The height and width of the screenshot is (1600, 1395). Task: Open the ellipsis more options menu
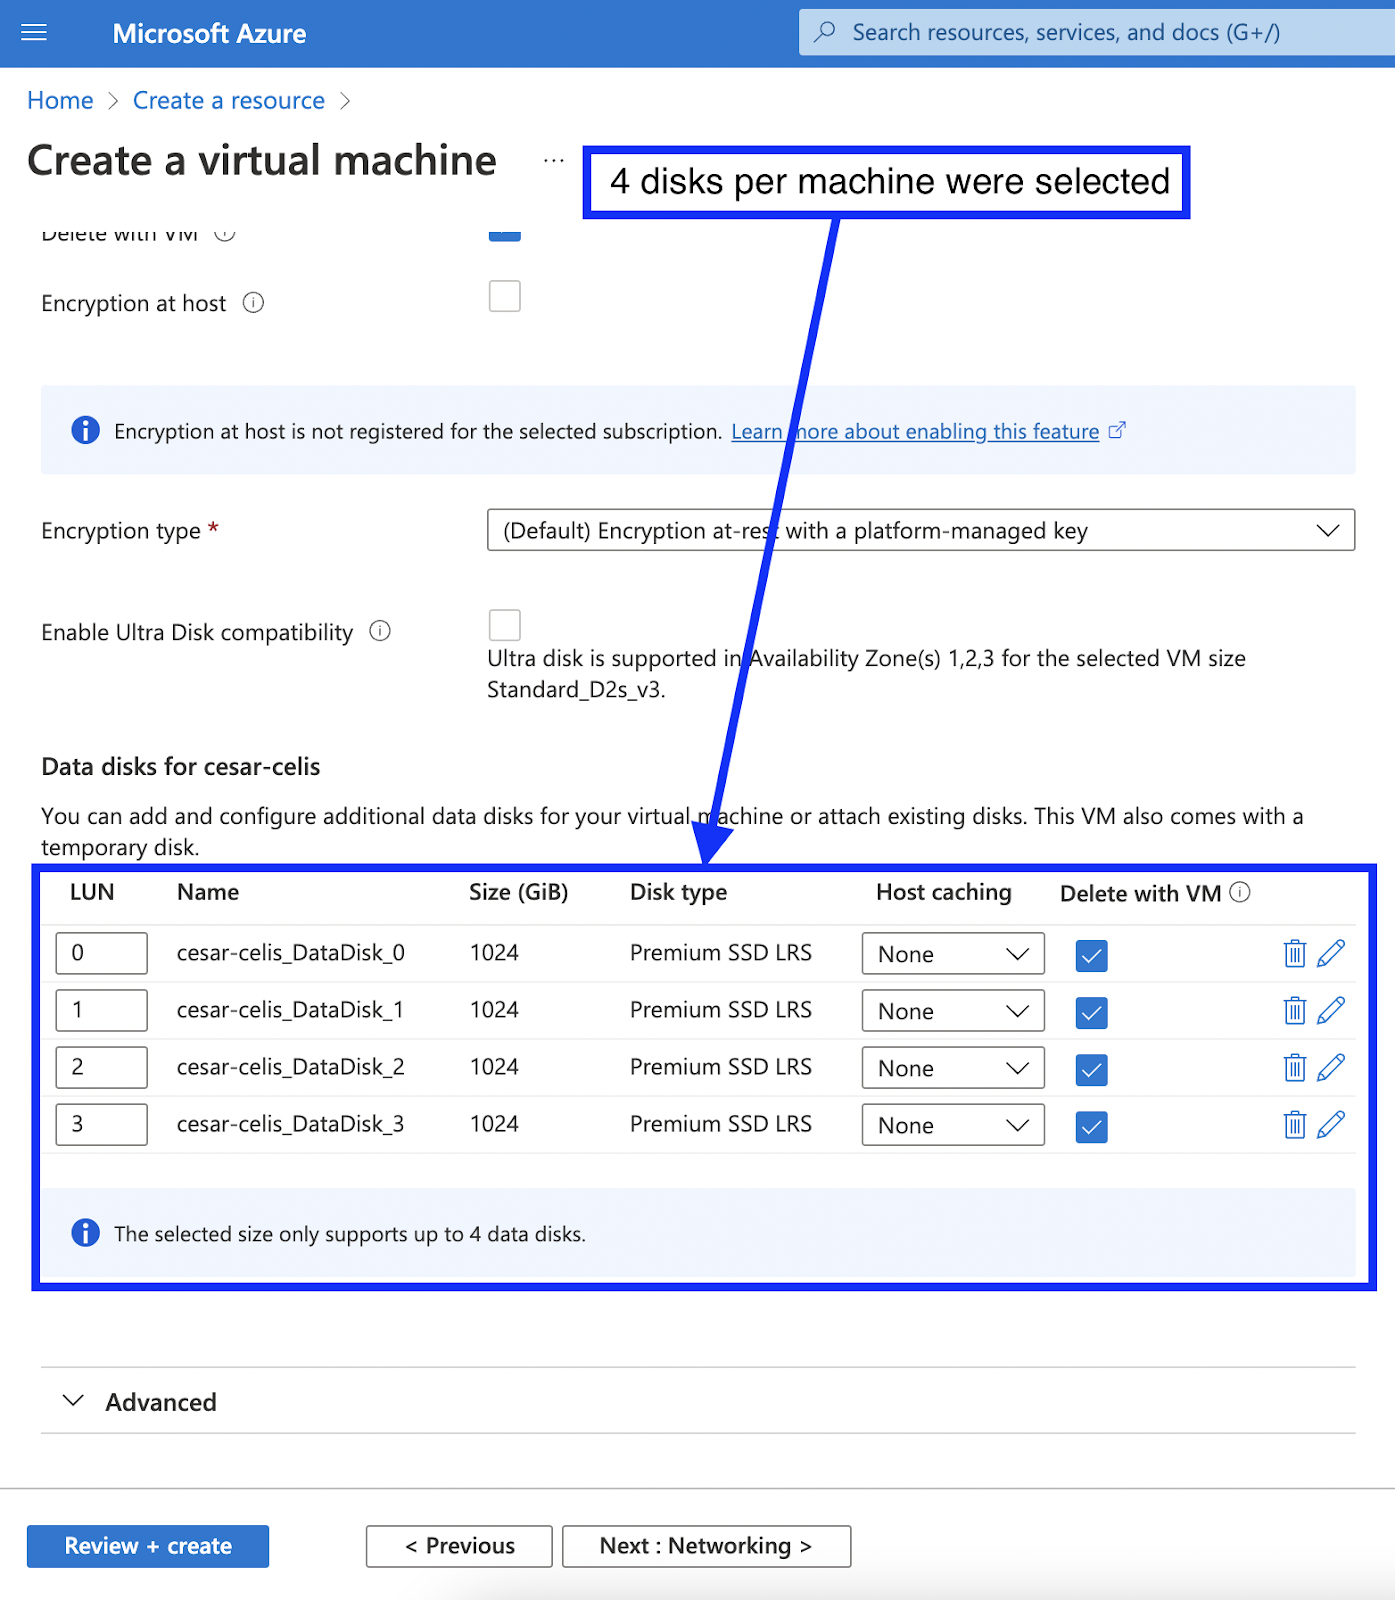pos(554,160)
